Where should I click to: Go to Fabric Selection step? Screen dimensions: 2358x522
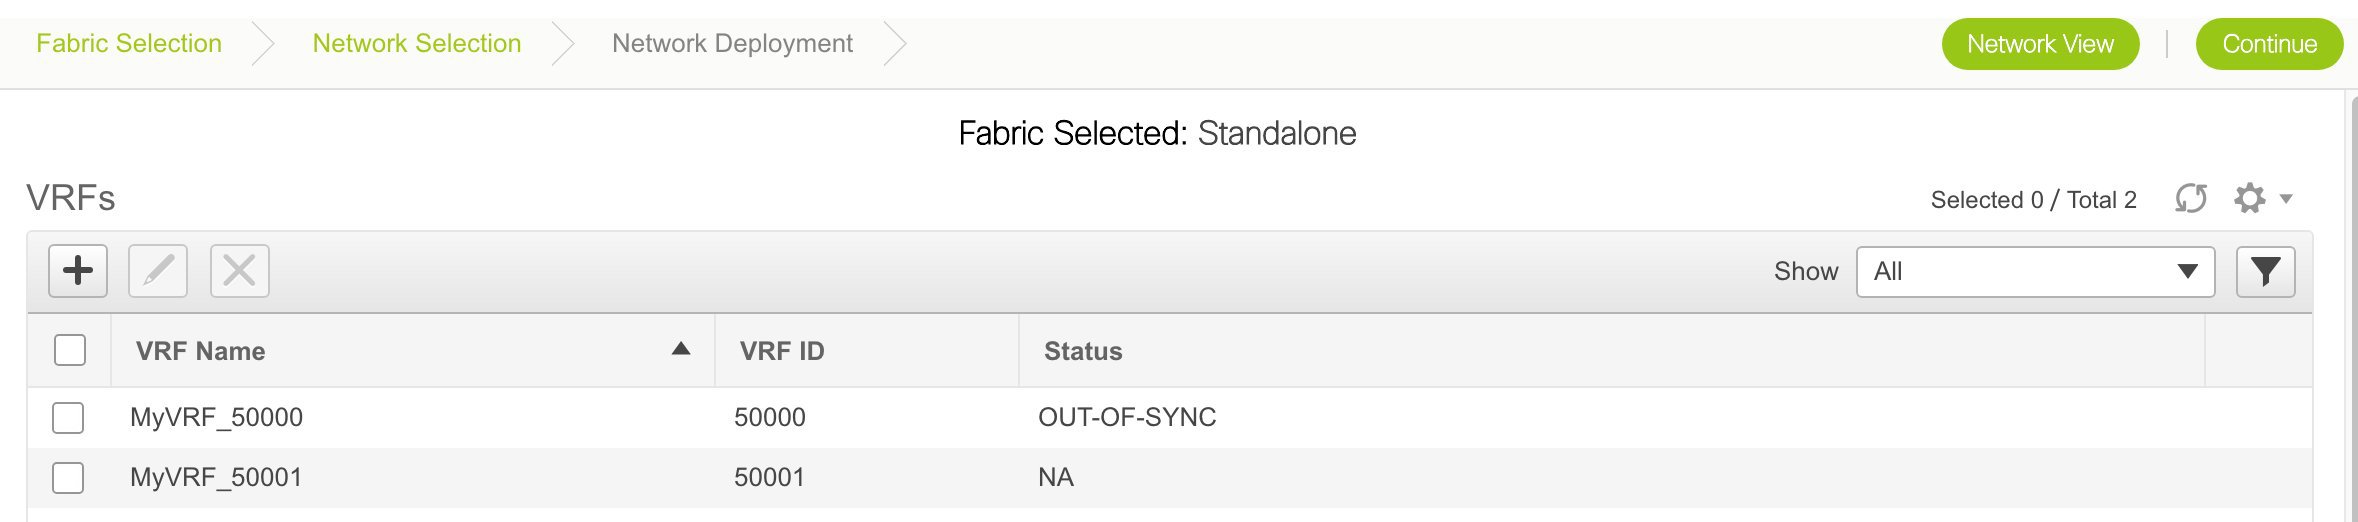pos(129,44)
